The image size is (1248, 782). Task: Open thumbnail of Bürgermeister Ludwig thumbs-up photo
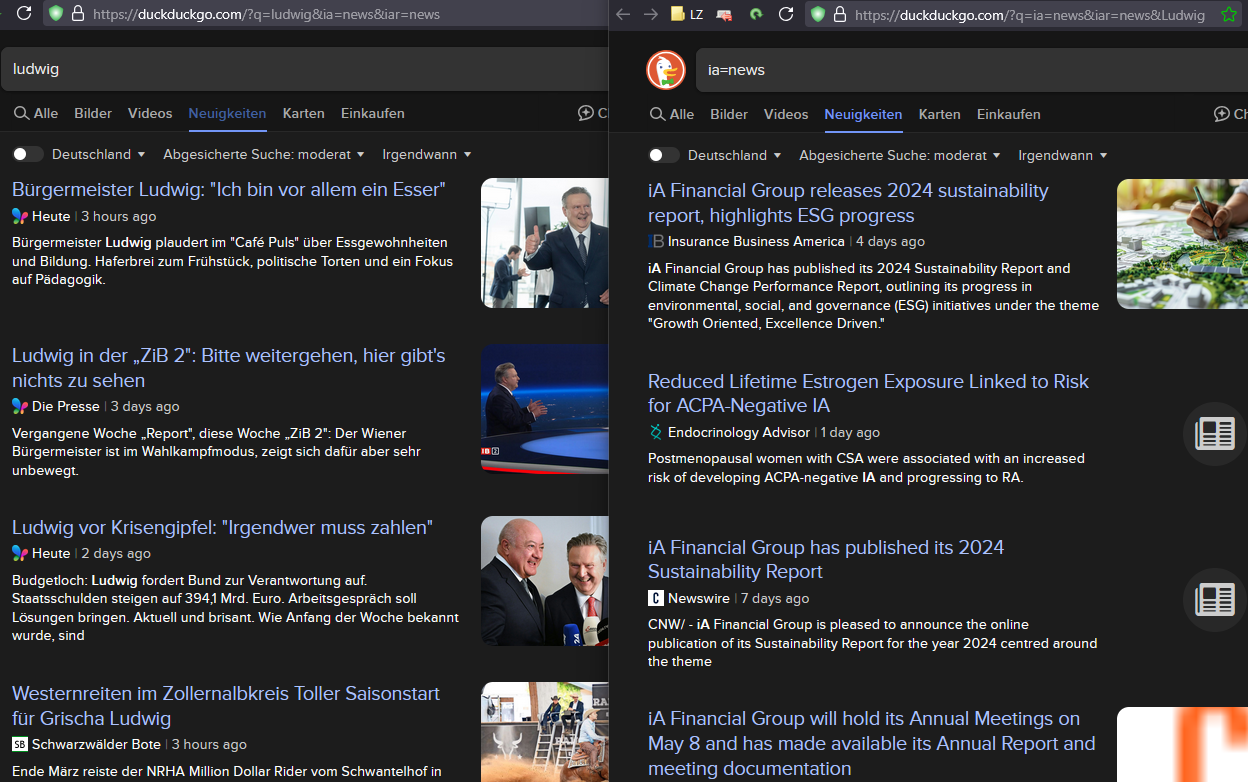(544, 243)
